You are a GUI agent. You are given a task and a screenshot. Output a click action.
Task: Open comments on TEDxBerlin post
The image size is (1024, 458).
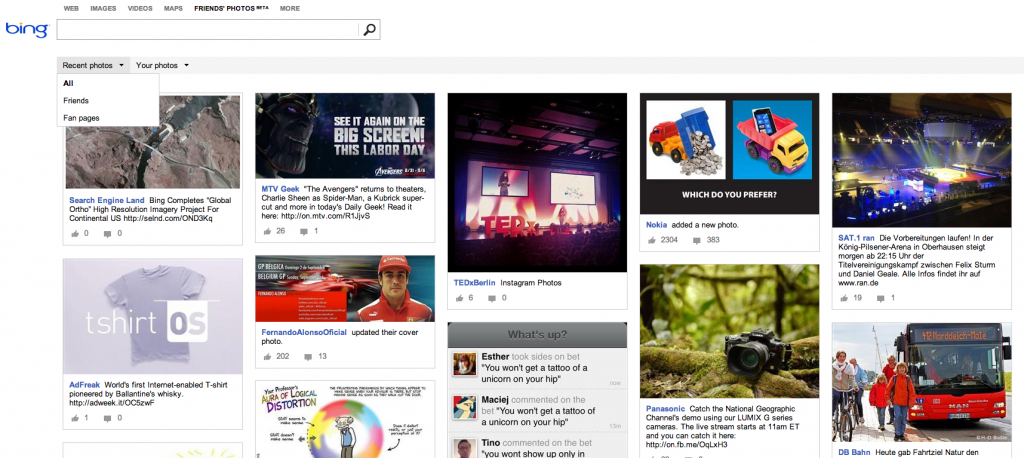(x=492, y=298)
